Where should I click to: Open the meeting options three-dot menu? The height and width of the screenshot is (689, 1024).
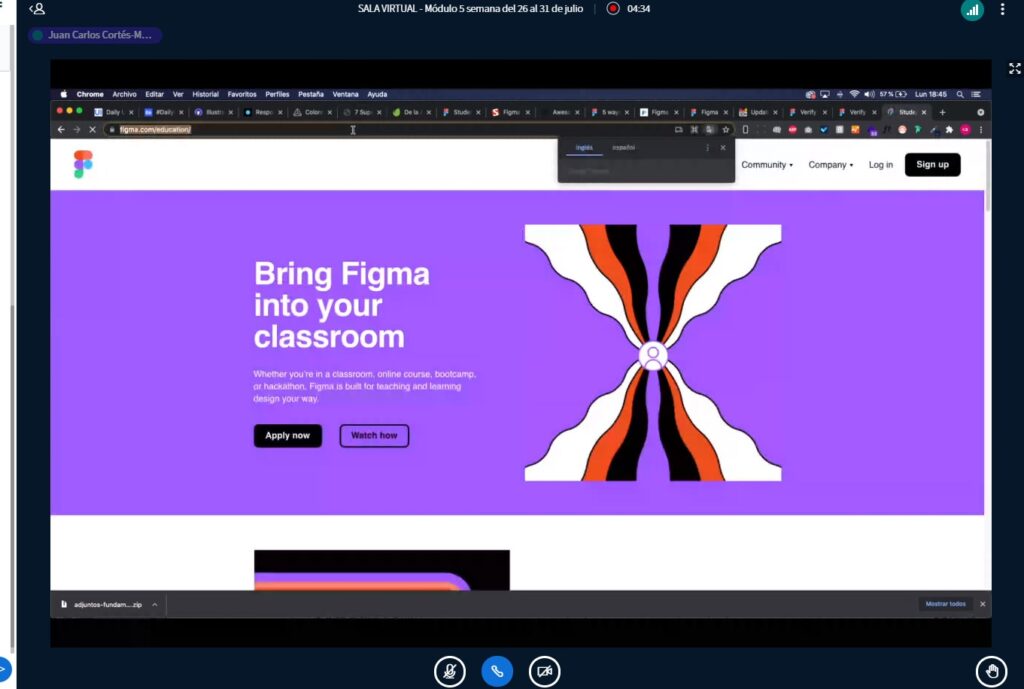1002,9
